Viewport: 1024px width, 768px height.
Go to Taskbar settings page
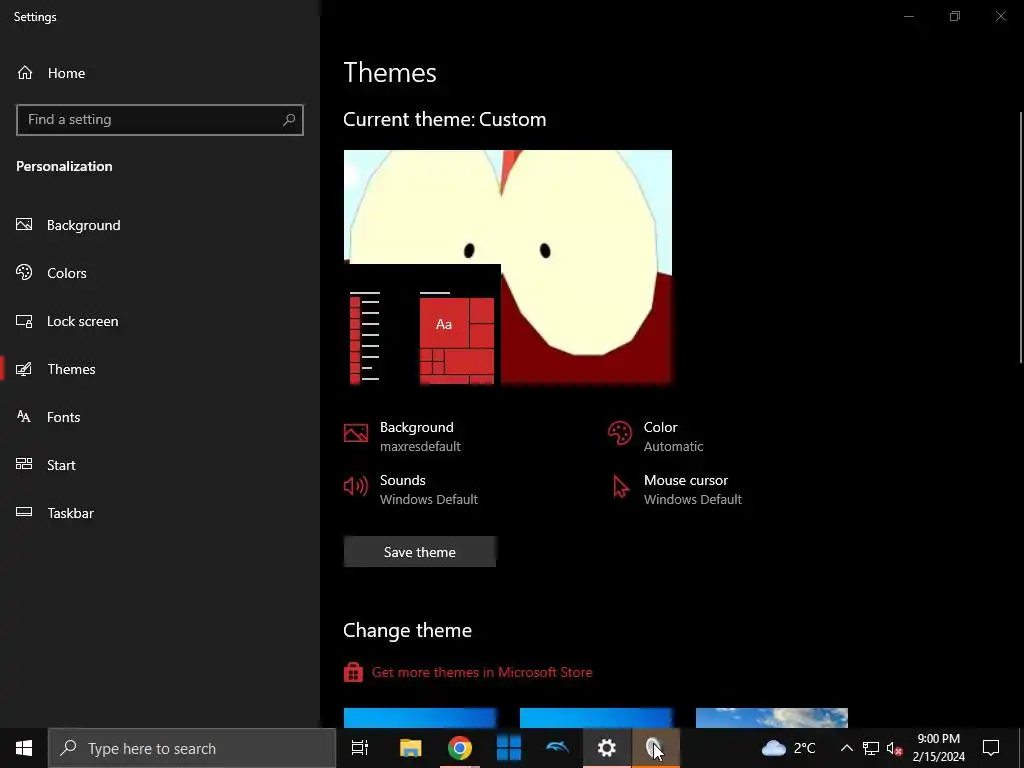(x=160, y=513)
